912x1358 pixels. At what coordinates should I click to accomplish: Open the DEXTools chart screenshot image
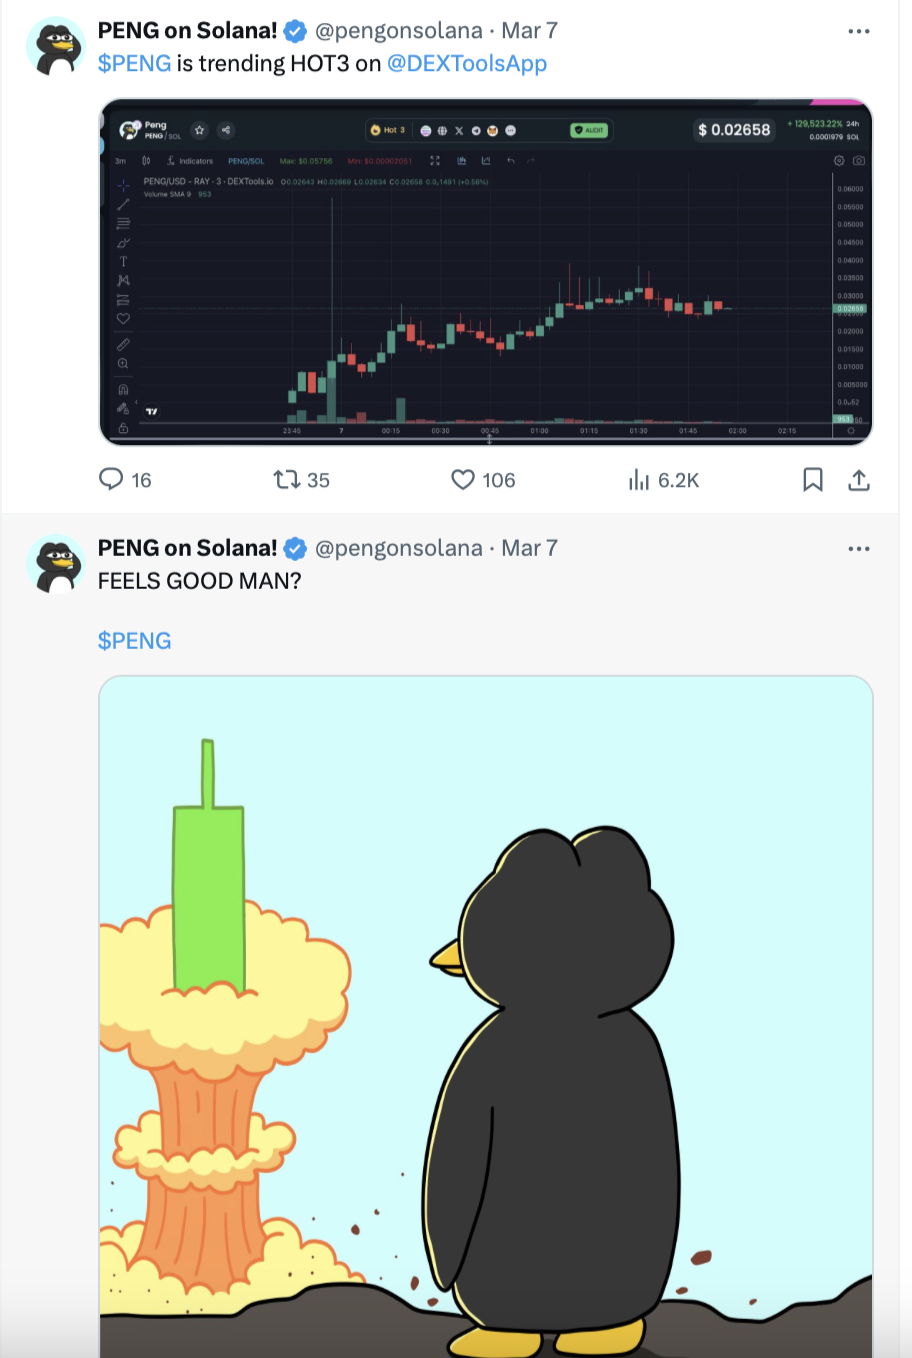click(x=486, y=272)
